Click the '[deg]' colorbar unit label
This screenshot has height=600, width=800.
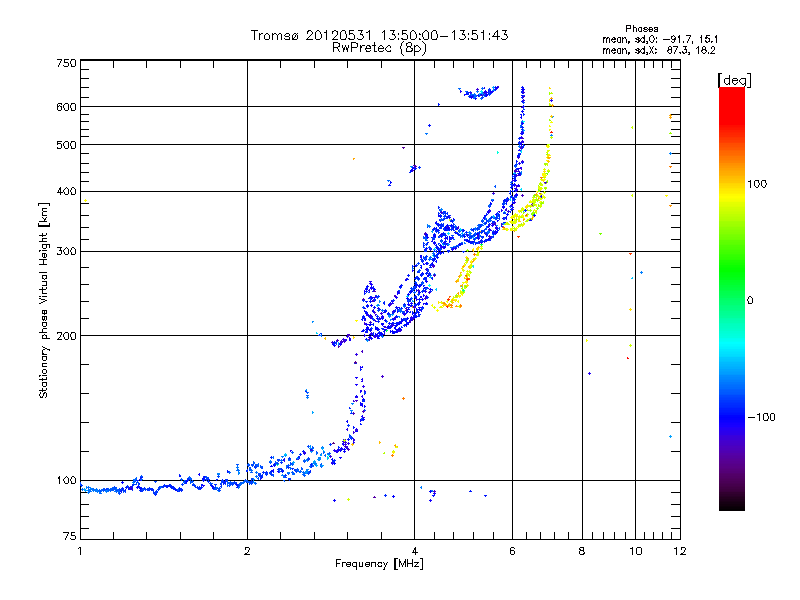click(734, 80)
